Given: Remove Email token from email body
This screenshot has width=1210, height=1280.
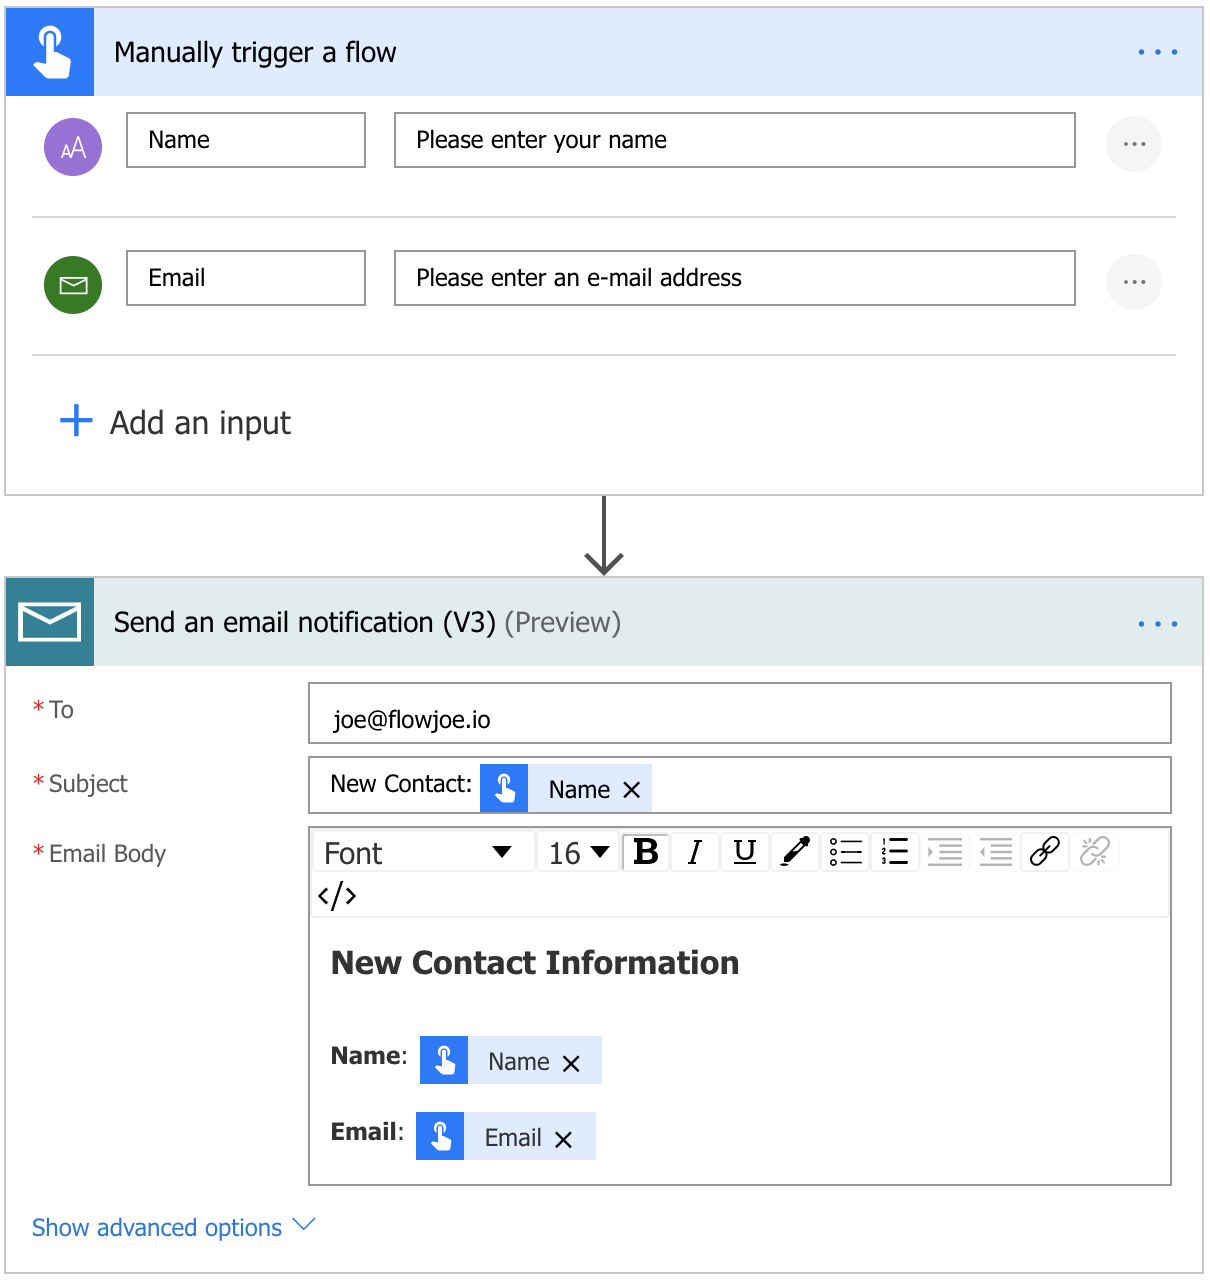Looking at the screenshot, I should [x=563, y=1139].
